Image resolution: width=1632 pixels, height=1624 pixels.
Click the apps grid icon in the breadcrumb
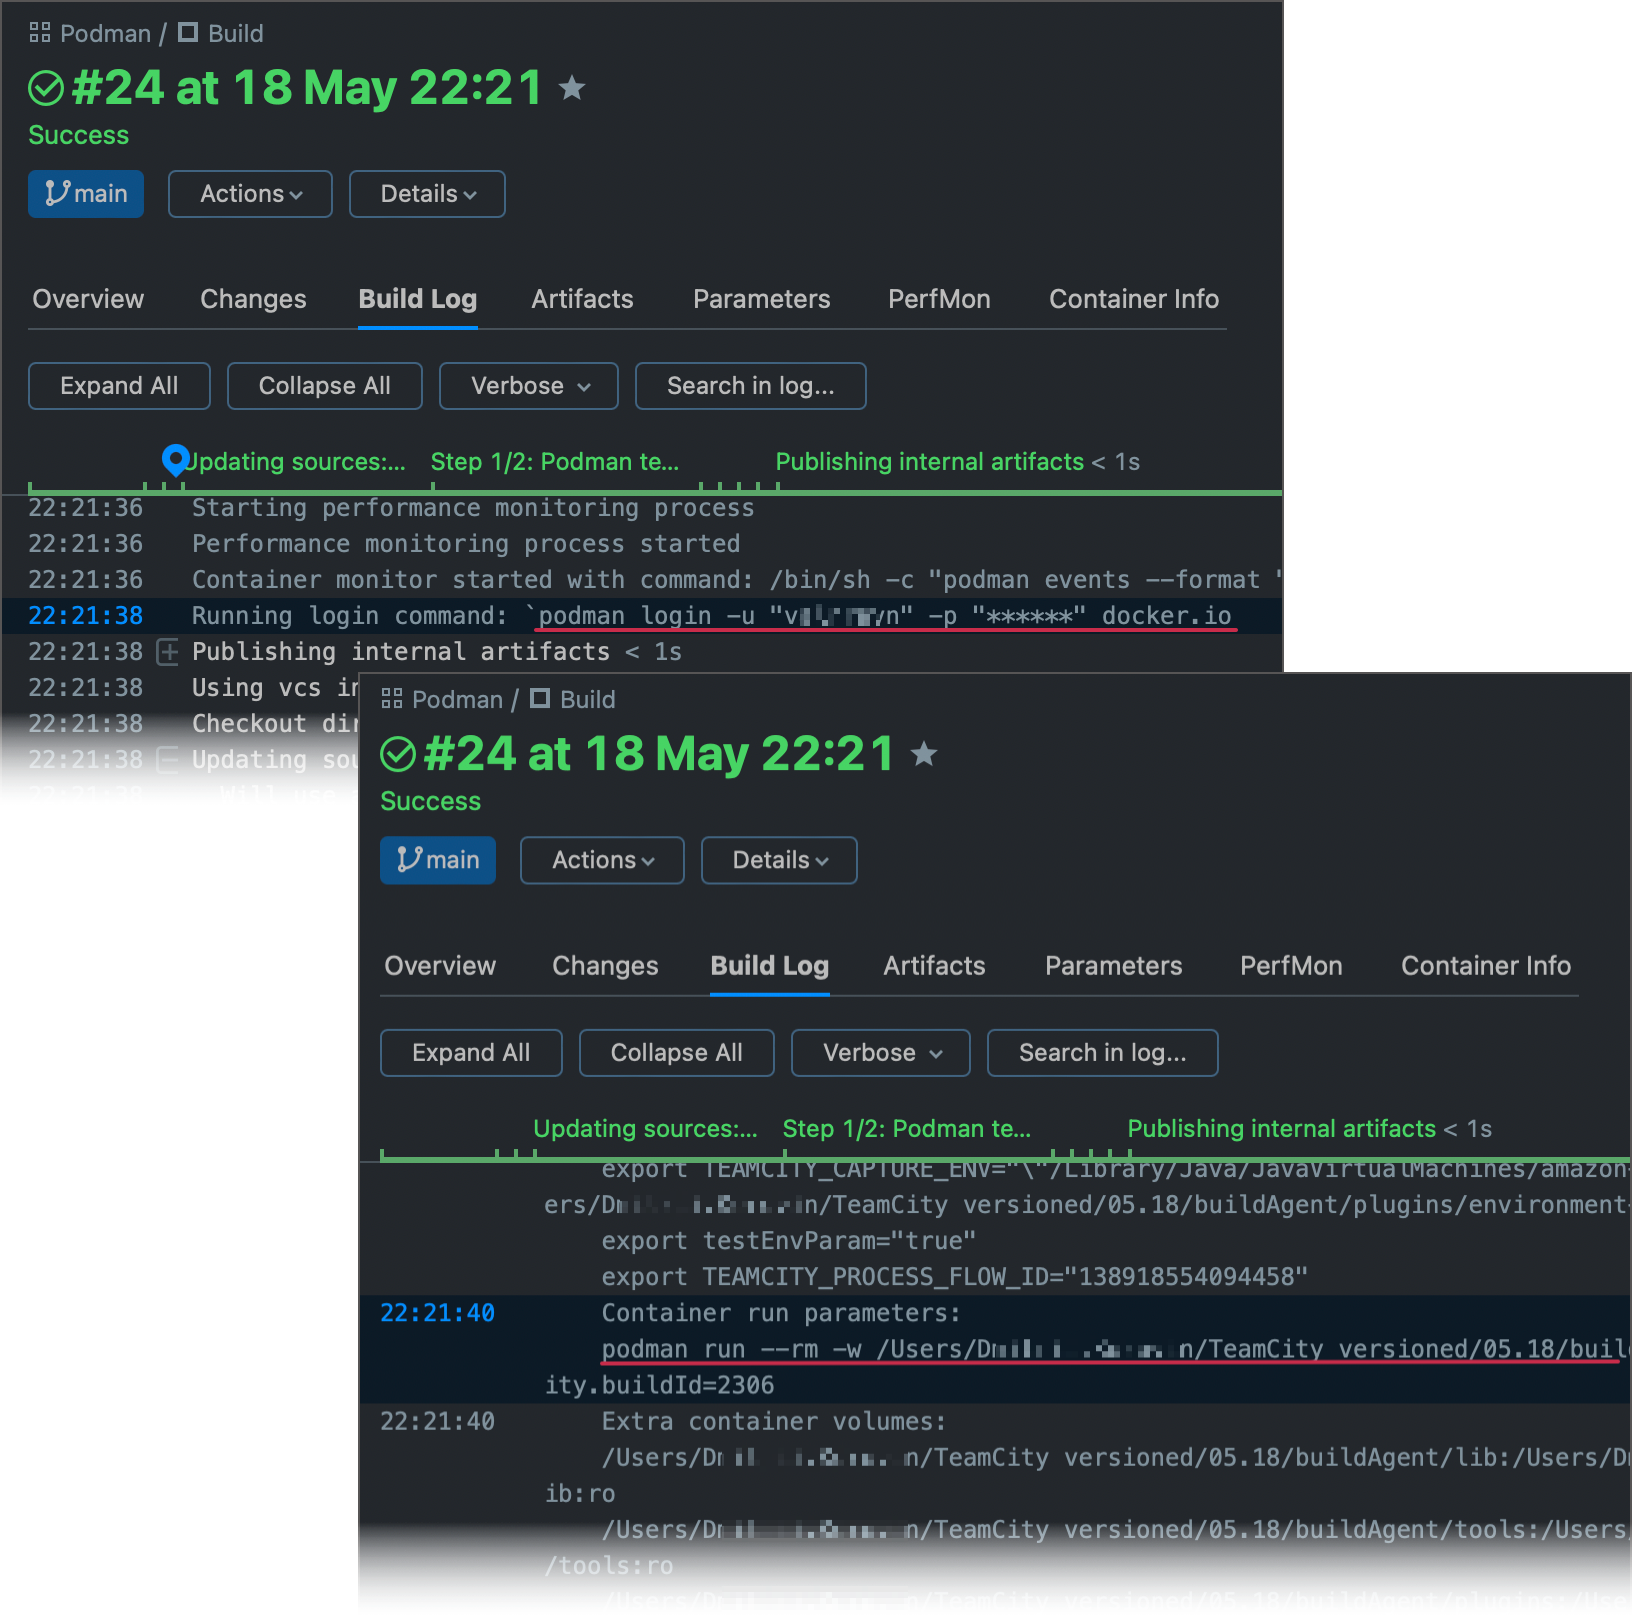pyautogui.click(x=40, y=31)
